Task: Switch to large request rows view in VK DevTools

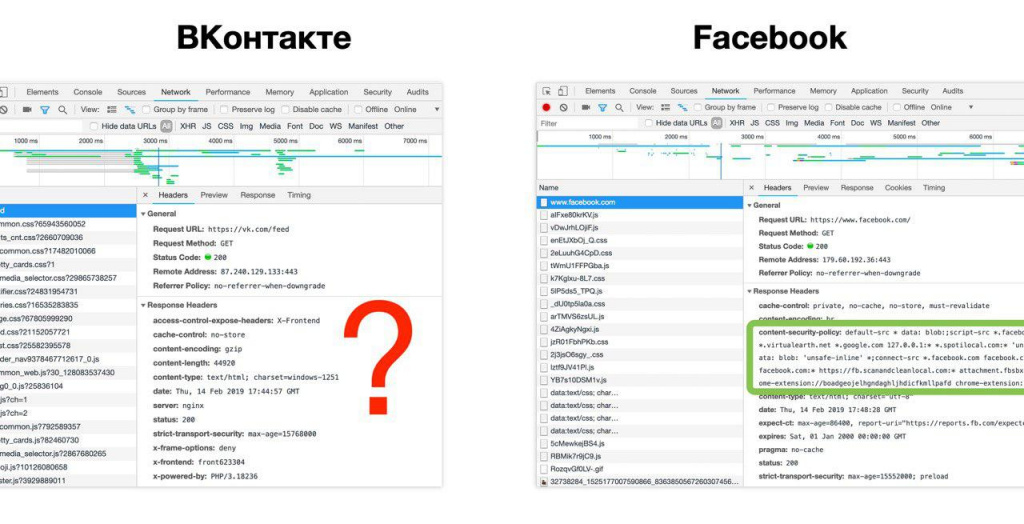Action: pyautogui.click(x=112, y=110)
